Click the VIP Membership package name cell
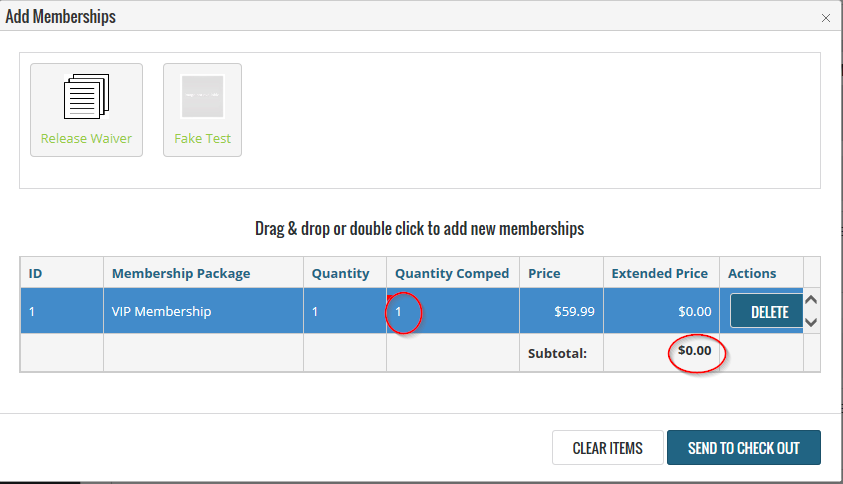843x484 pixels. (x=203, y=311)
